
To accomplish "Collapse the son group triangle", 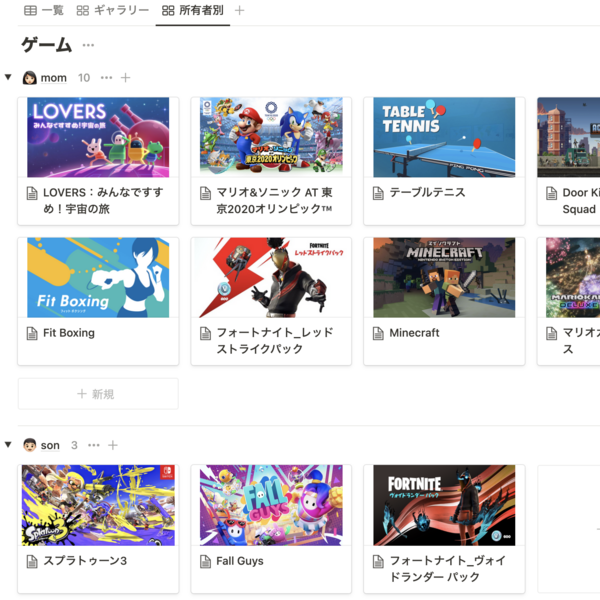I will 8,445.
